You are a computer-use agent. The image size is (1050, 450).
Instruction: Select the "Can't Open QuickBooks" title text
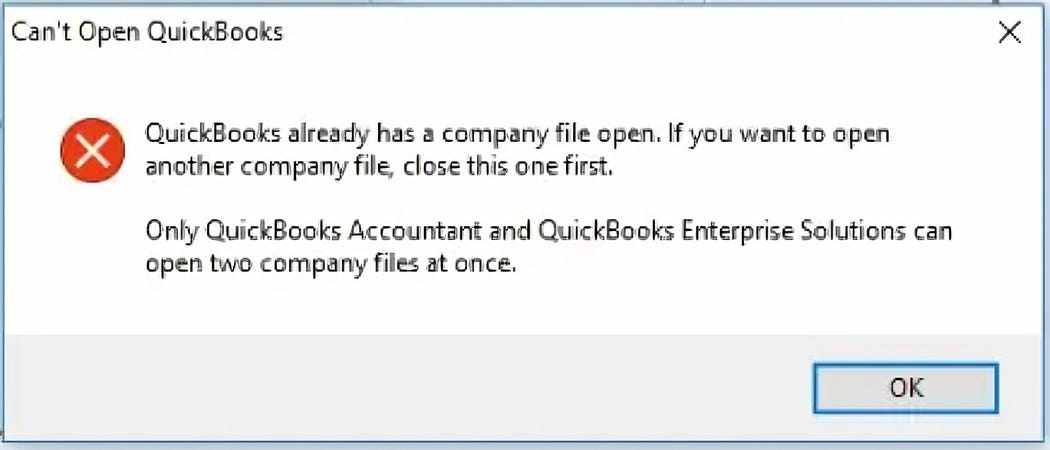(x=147, y=32)
